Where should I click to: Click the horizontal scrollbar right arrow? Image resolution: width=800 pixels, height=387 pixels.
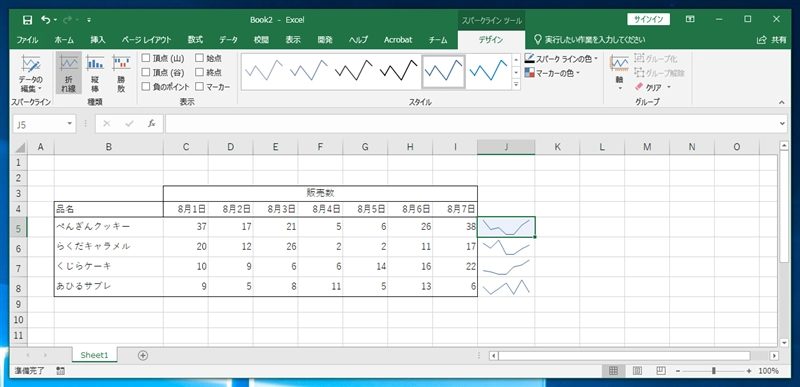tap(774, 355)
